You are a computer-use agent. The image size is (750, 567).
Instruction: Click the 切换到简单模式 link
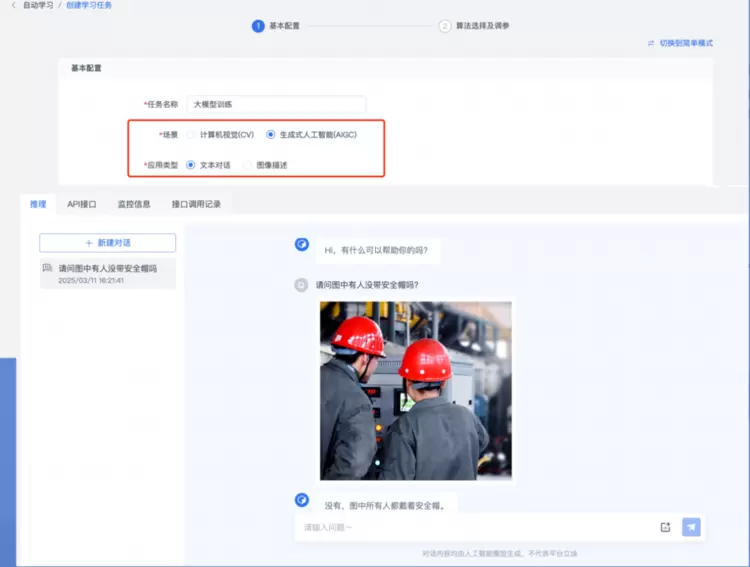pos(680,44)
